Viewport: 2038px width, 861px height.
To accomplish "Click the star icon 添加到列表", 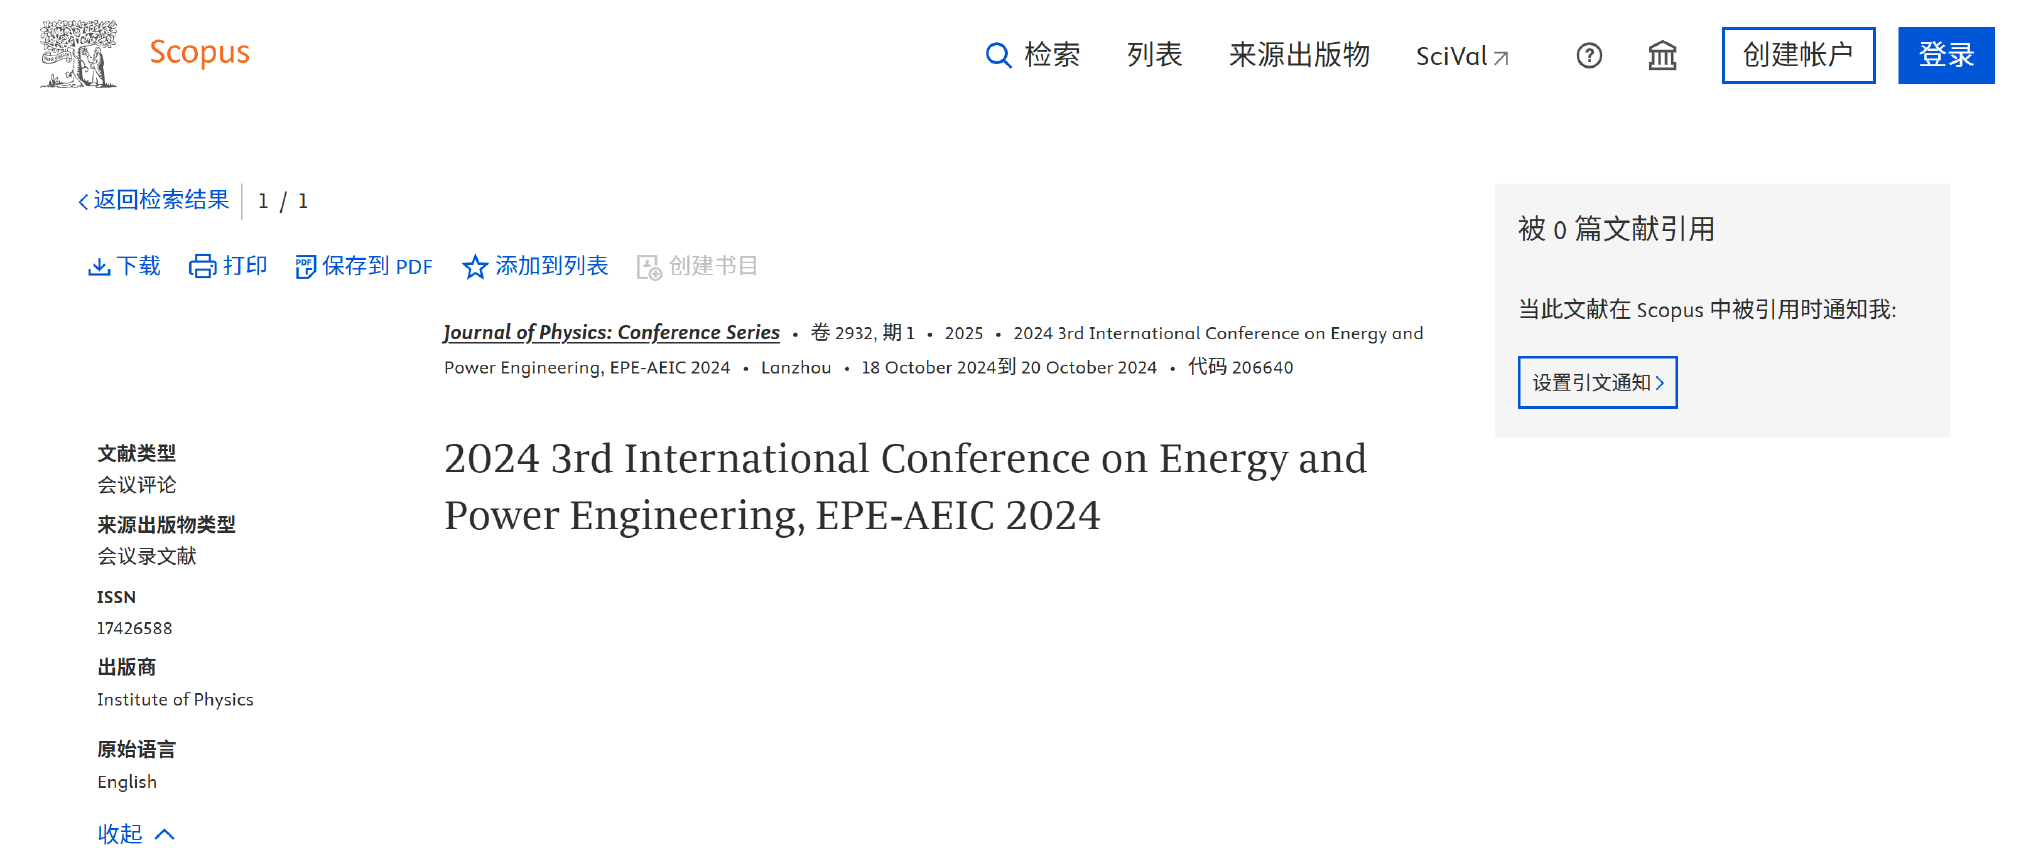I will (475, 267).
